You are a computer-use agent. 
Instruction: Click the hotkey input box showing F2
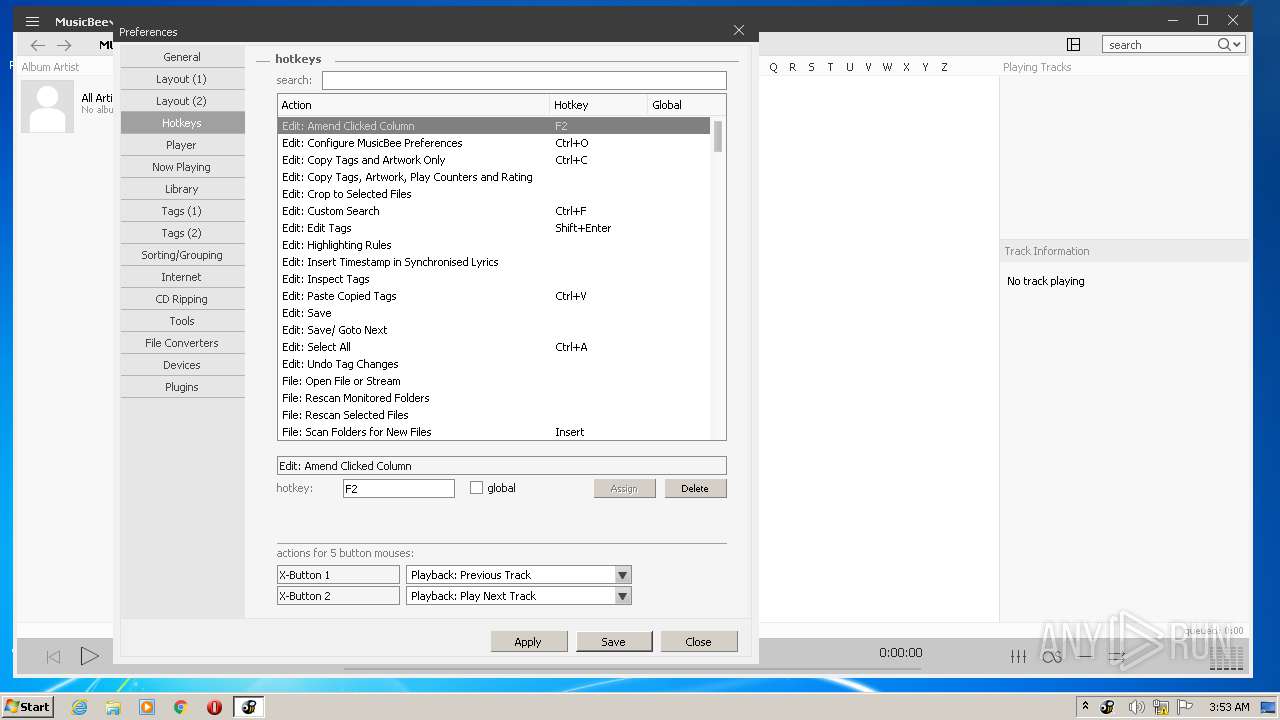point(399,488)
